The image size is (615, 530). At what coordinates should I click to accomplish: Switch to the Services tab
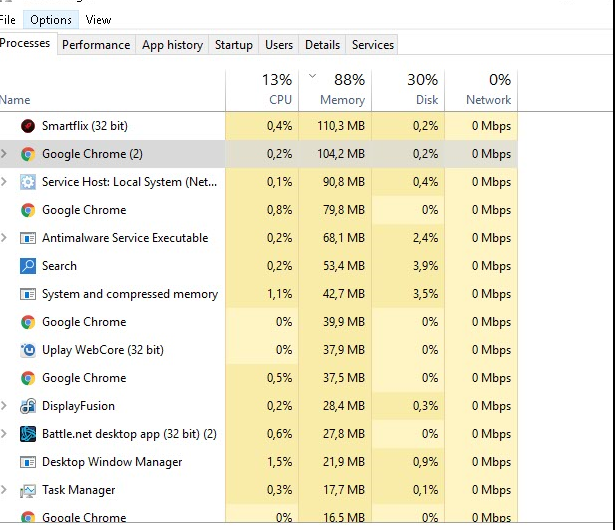tap(373, 45)
